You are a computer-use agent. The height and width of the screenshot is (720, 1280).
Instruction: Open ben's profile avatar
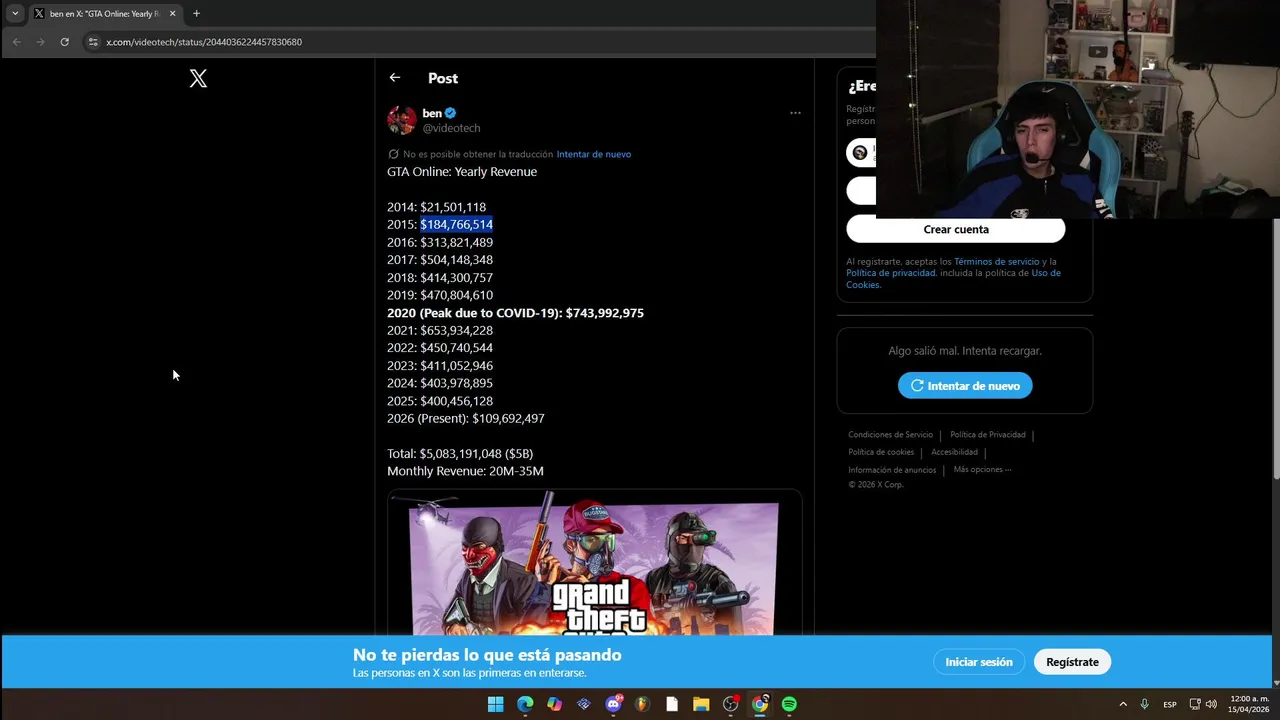(401, 120)
